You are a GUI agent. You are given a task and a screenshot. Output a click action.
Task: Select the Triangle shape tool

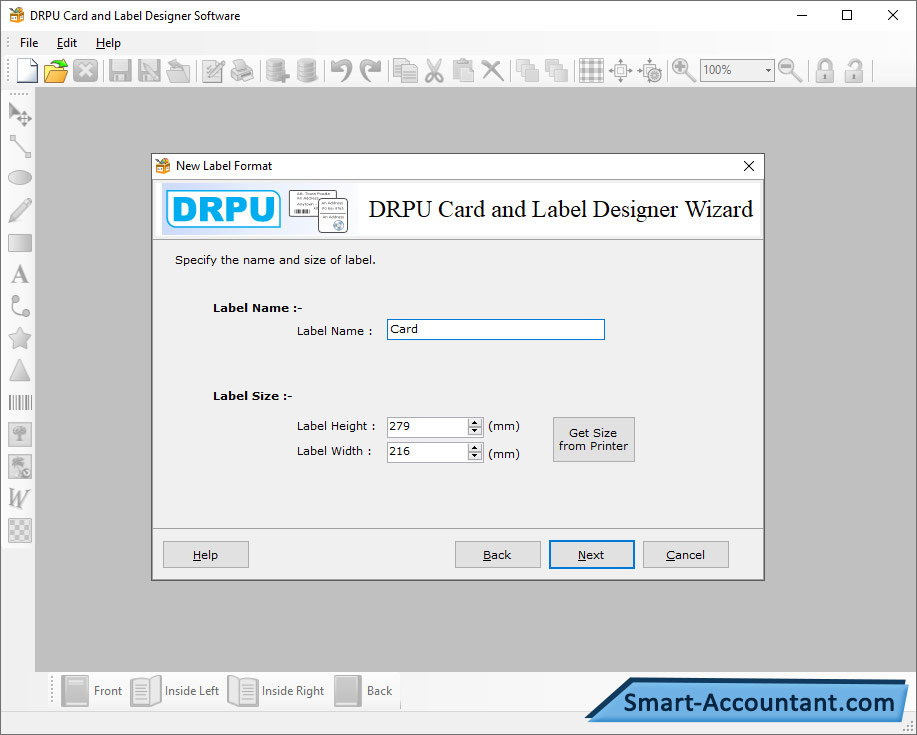(x=20, y=370)
